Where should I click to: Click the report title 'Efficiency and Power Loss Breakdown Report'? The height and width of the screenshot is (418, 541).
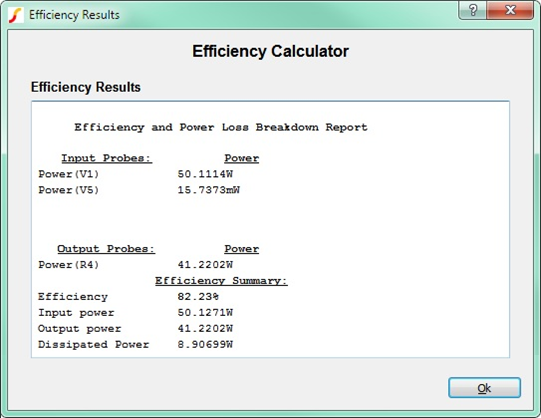(221, 127)
